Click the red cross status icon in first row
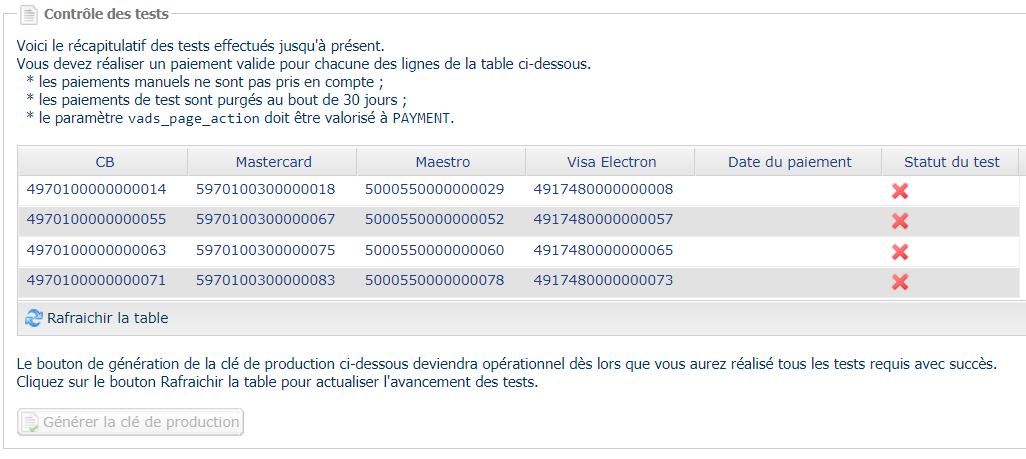The image size is (1026, 459). 900,191
